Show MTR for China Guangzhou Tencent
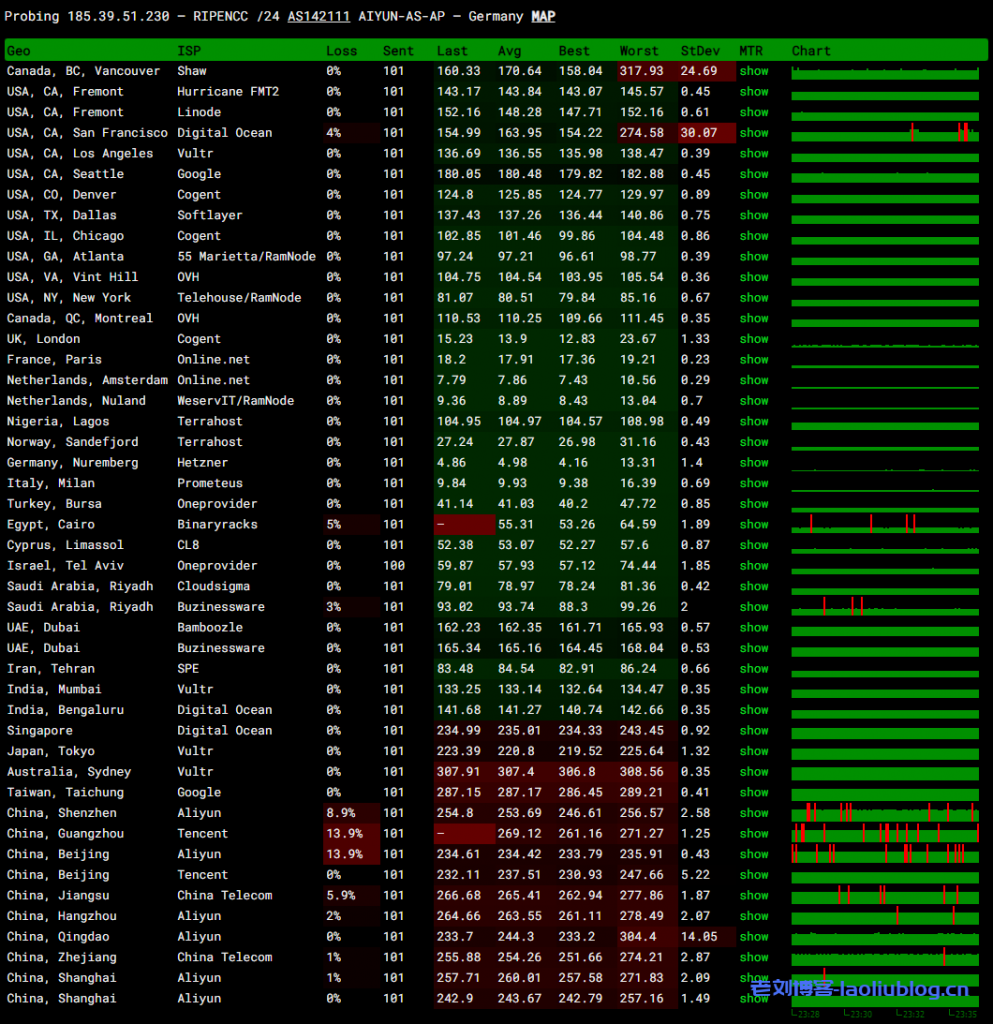Viewport: 993px width, 1024px height. [x=754, y=833]
